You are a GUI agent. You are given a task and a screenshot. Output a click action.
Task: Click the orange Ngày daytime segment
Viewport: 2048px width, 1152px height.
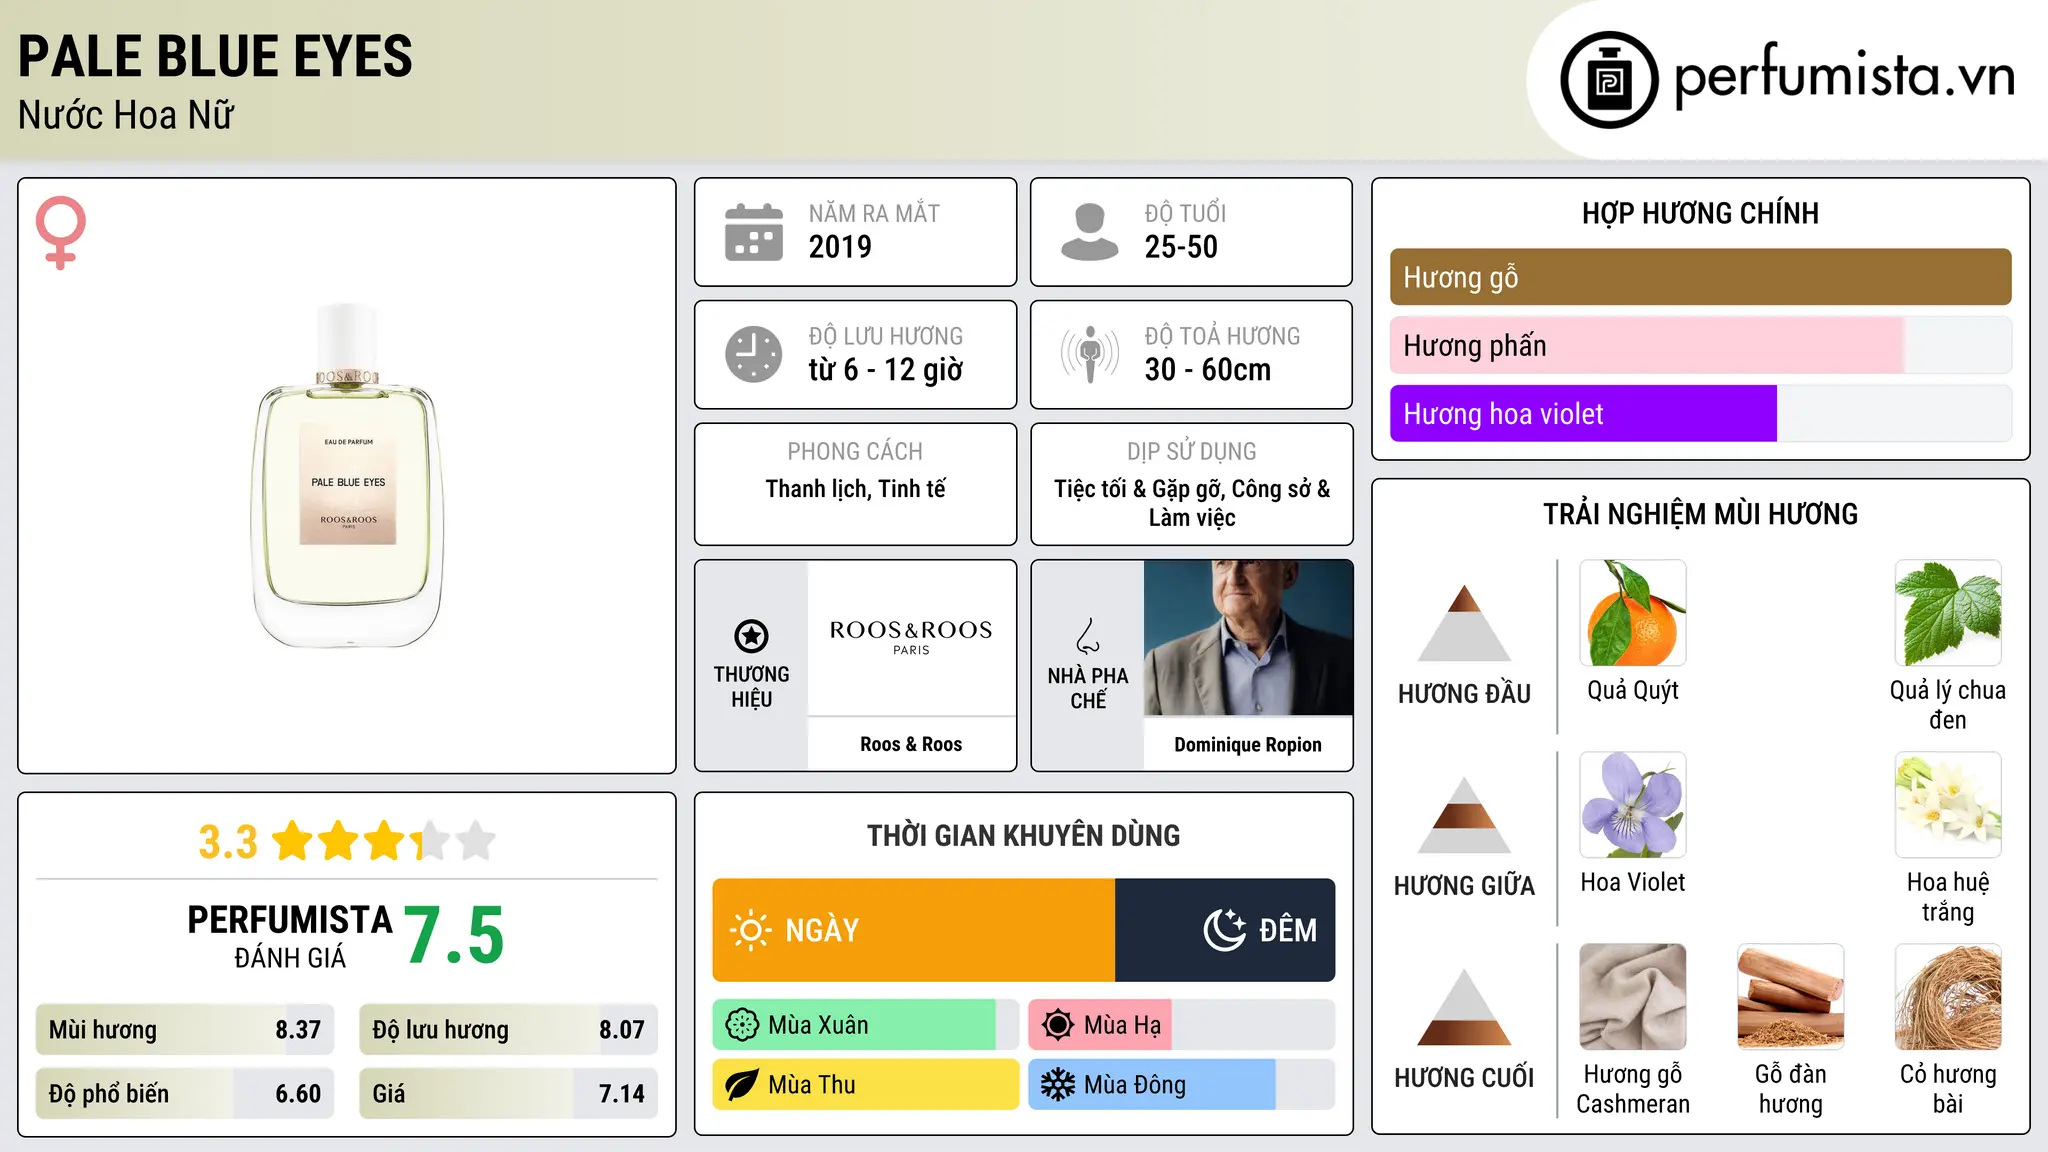[x=914, y=930]
